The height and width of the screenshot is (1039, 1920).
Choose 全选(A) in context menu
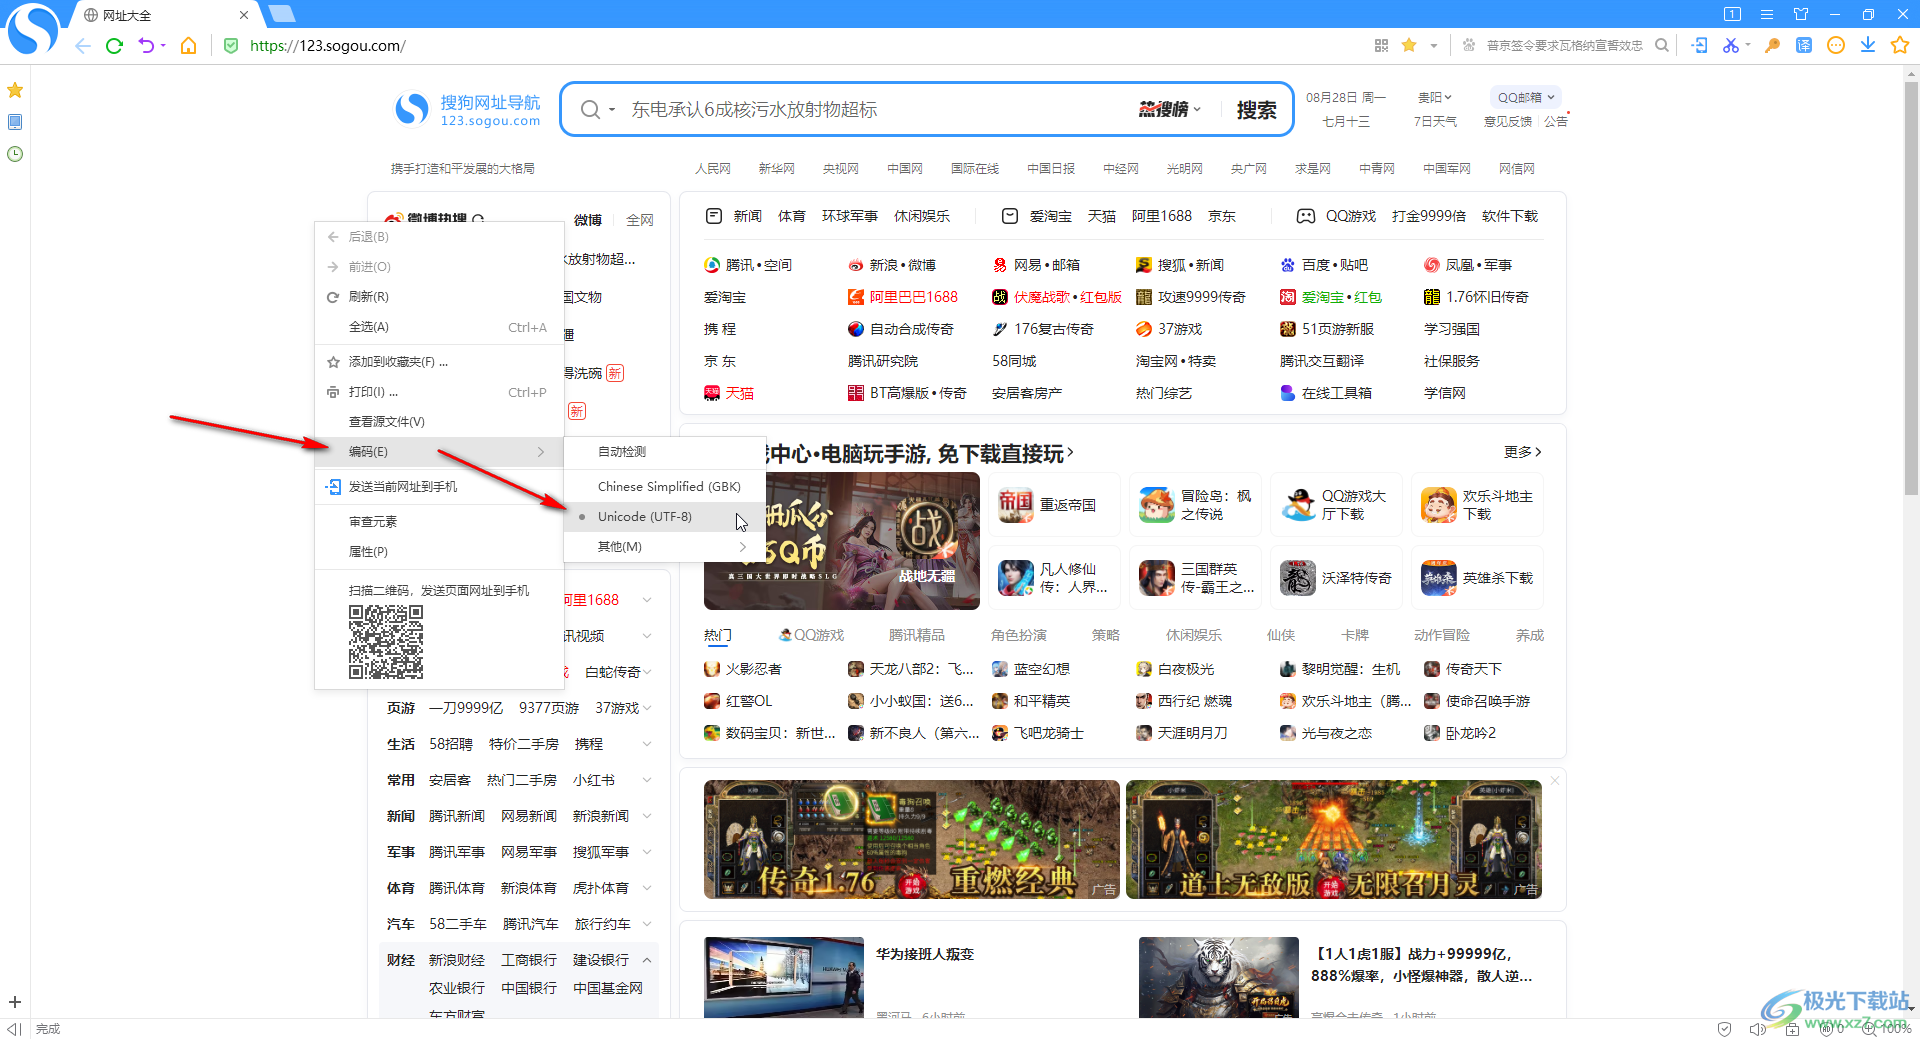click(x=439, y=327)
